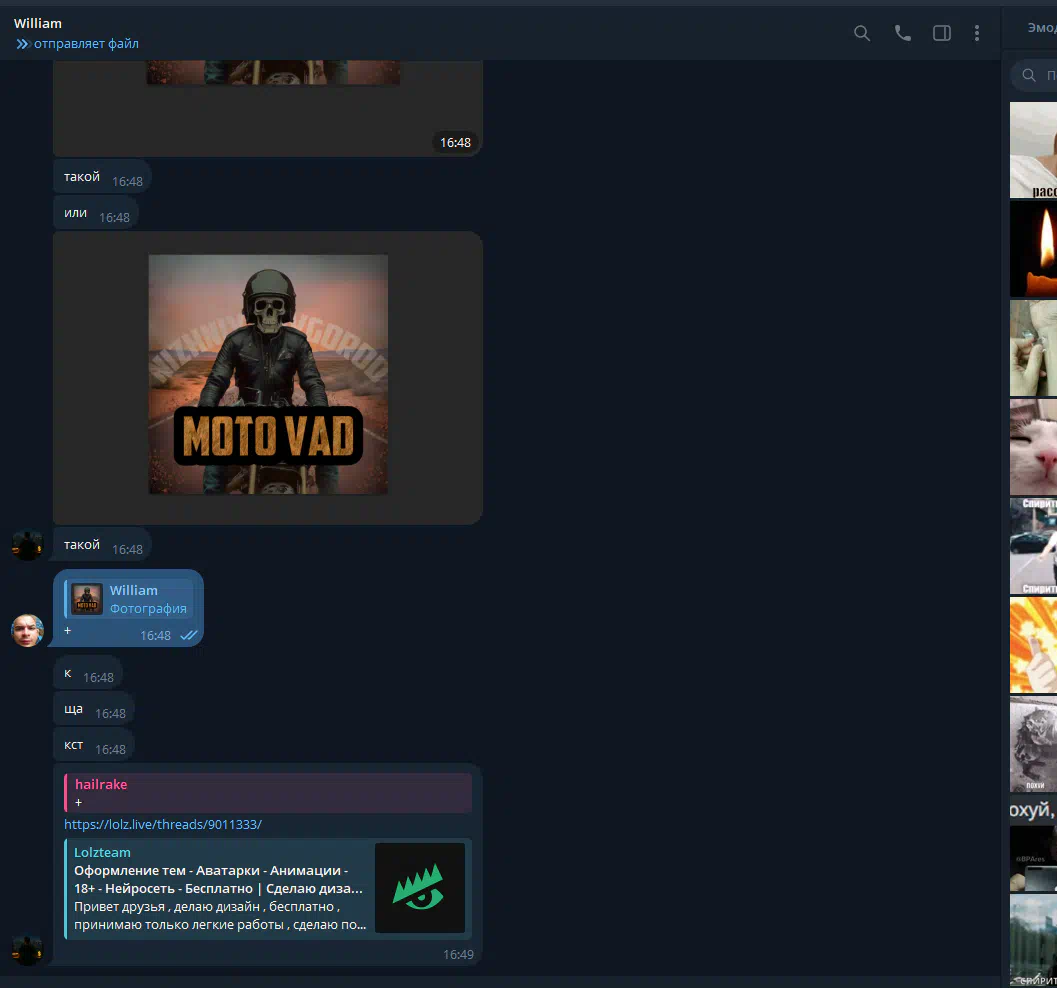Image resolution: width=1057 pixels, height=988 pixels.
Task: Select the candle flame GIF
Action: tap(1033, 249)
